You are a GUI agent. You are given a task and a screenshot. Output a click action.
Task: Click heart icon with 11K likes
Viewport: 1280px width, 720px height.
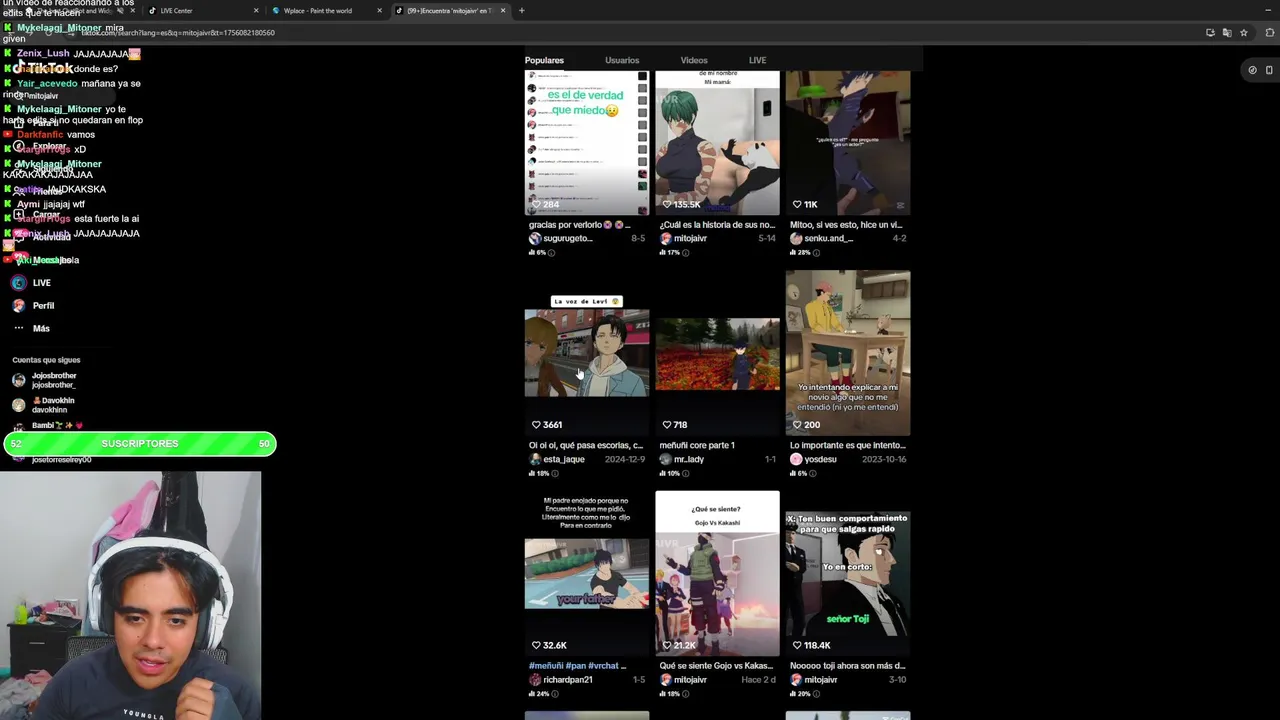click(797, 204)
